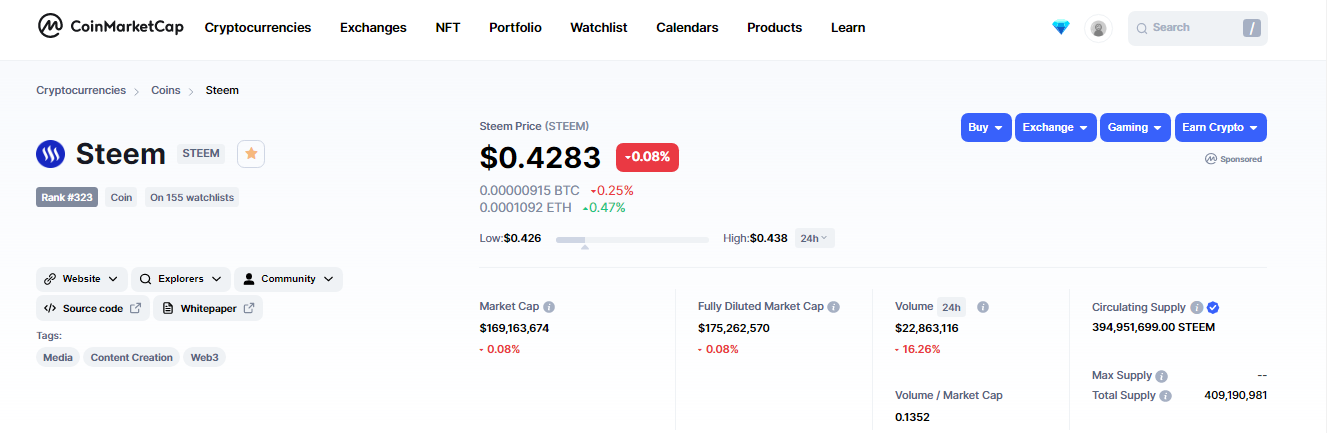The image size is (1327, 433).
Task: Click the Market Cap value $169,163,674
Action: 514,328
